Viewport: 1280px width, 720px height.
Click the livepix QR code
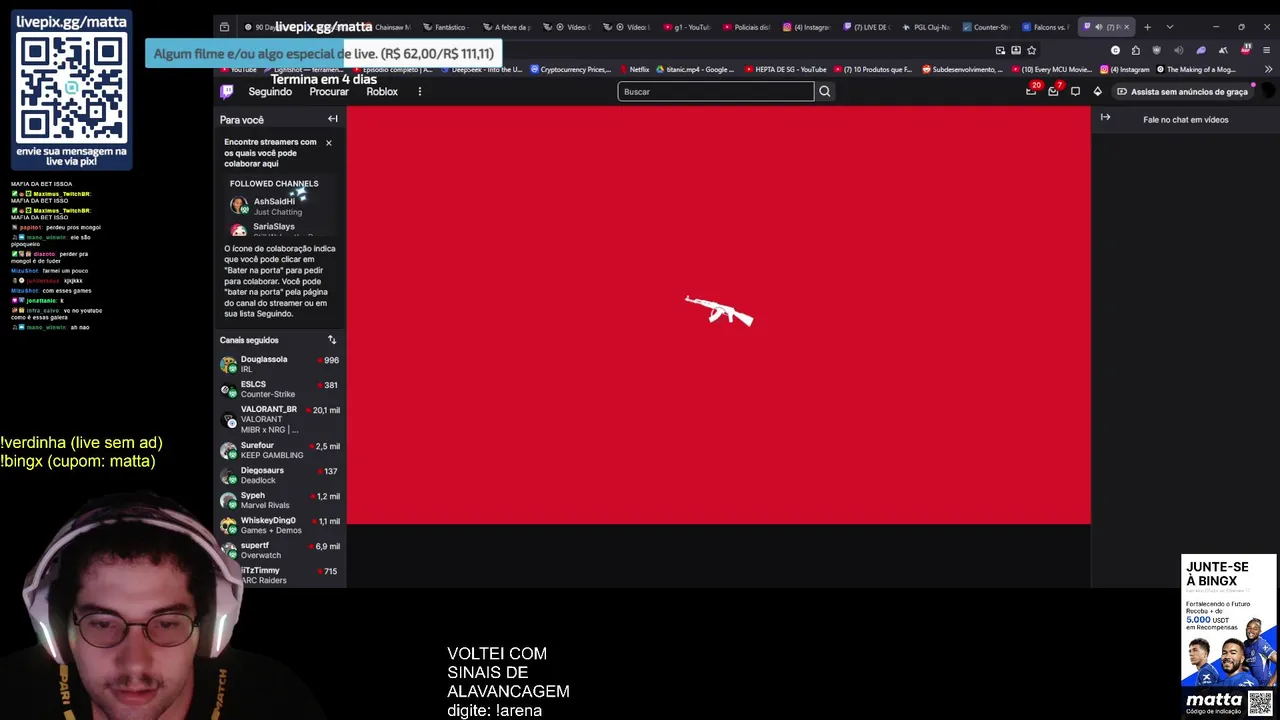(x=72, y=88)
